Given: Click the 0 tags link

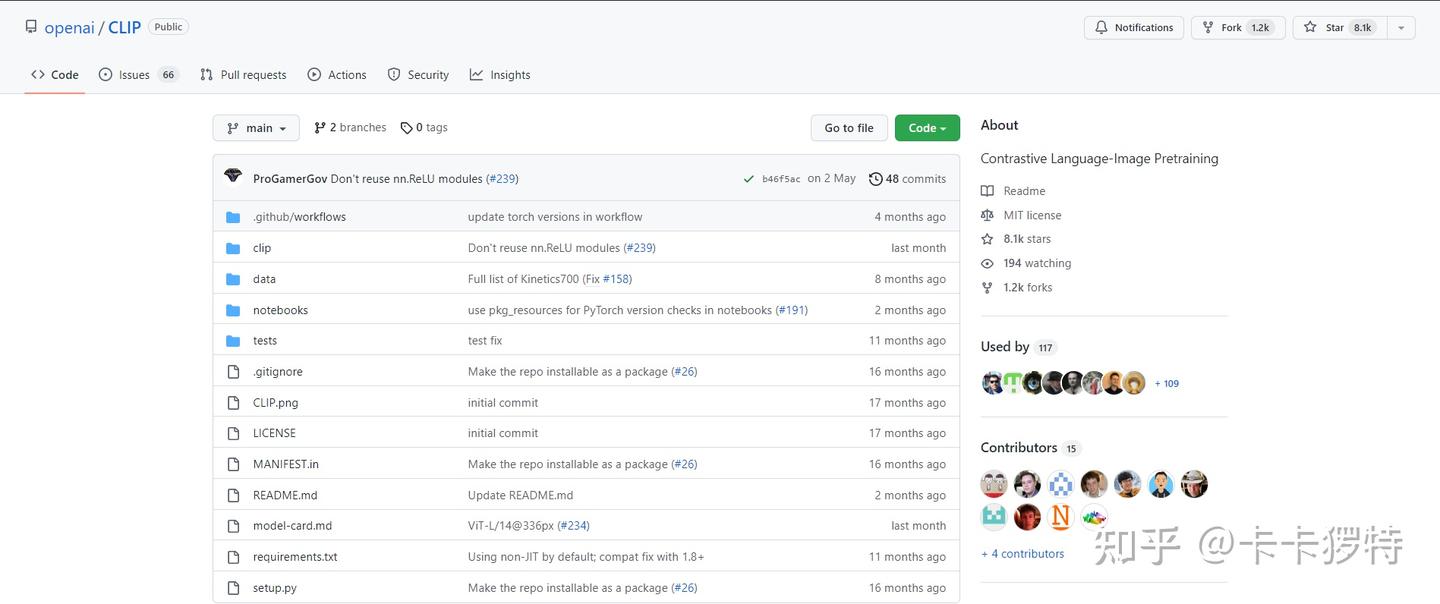Looking at the screenshot, I should pos(424,128).
